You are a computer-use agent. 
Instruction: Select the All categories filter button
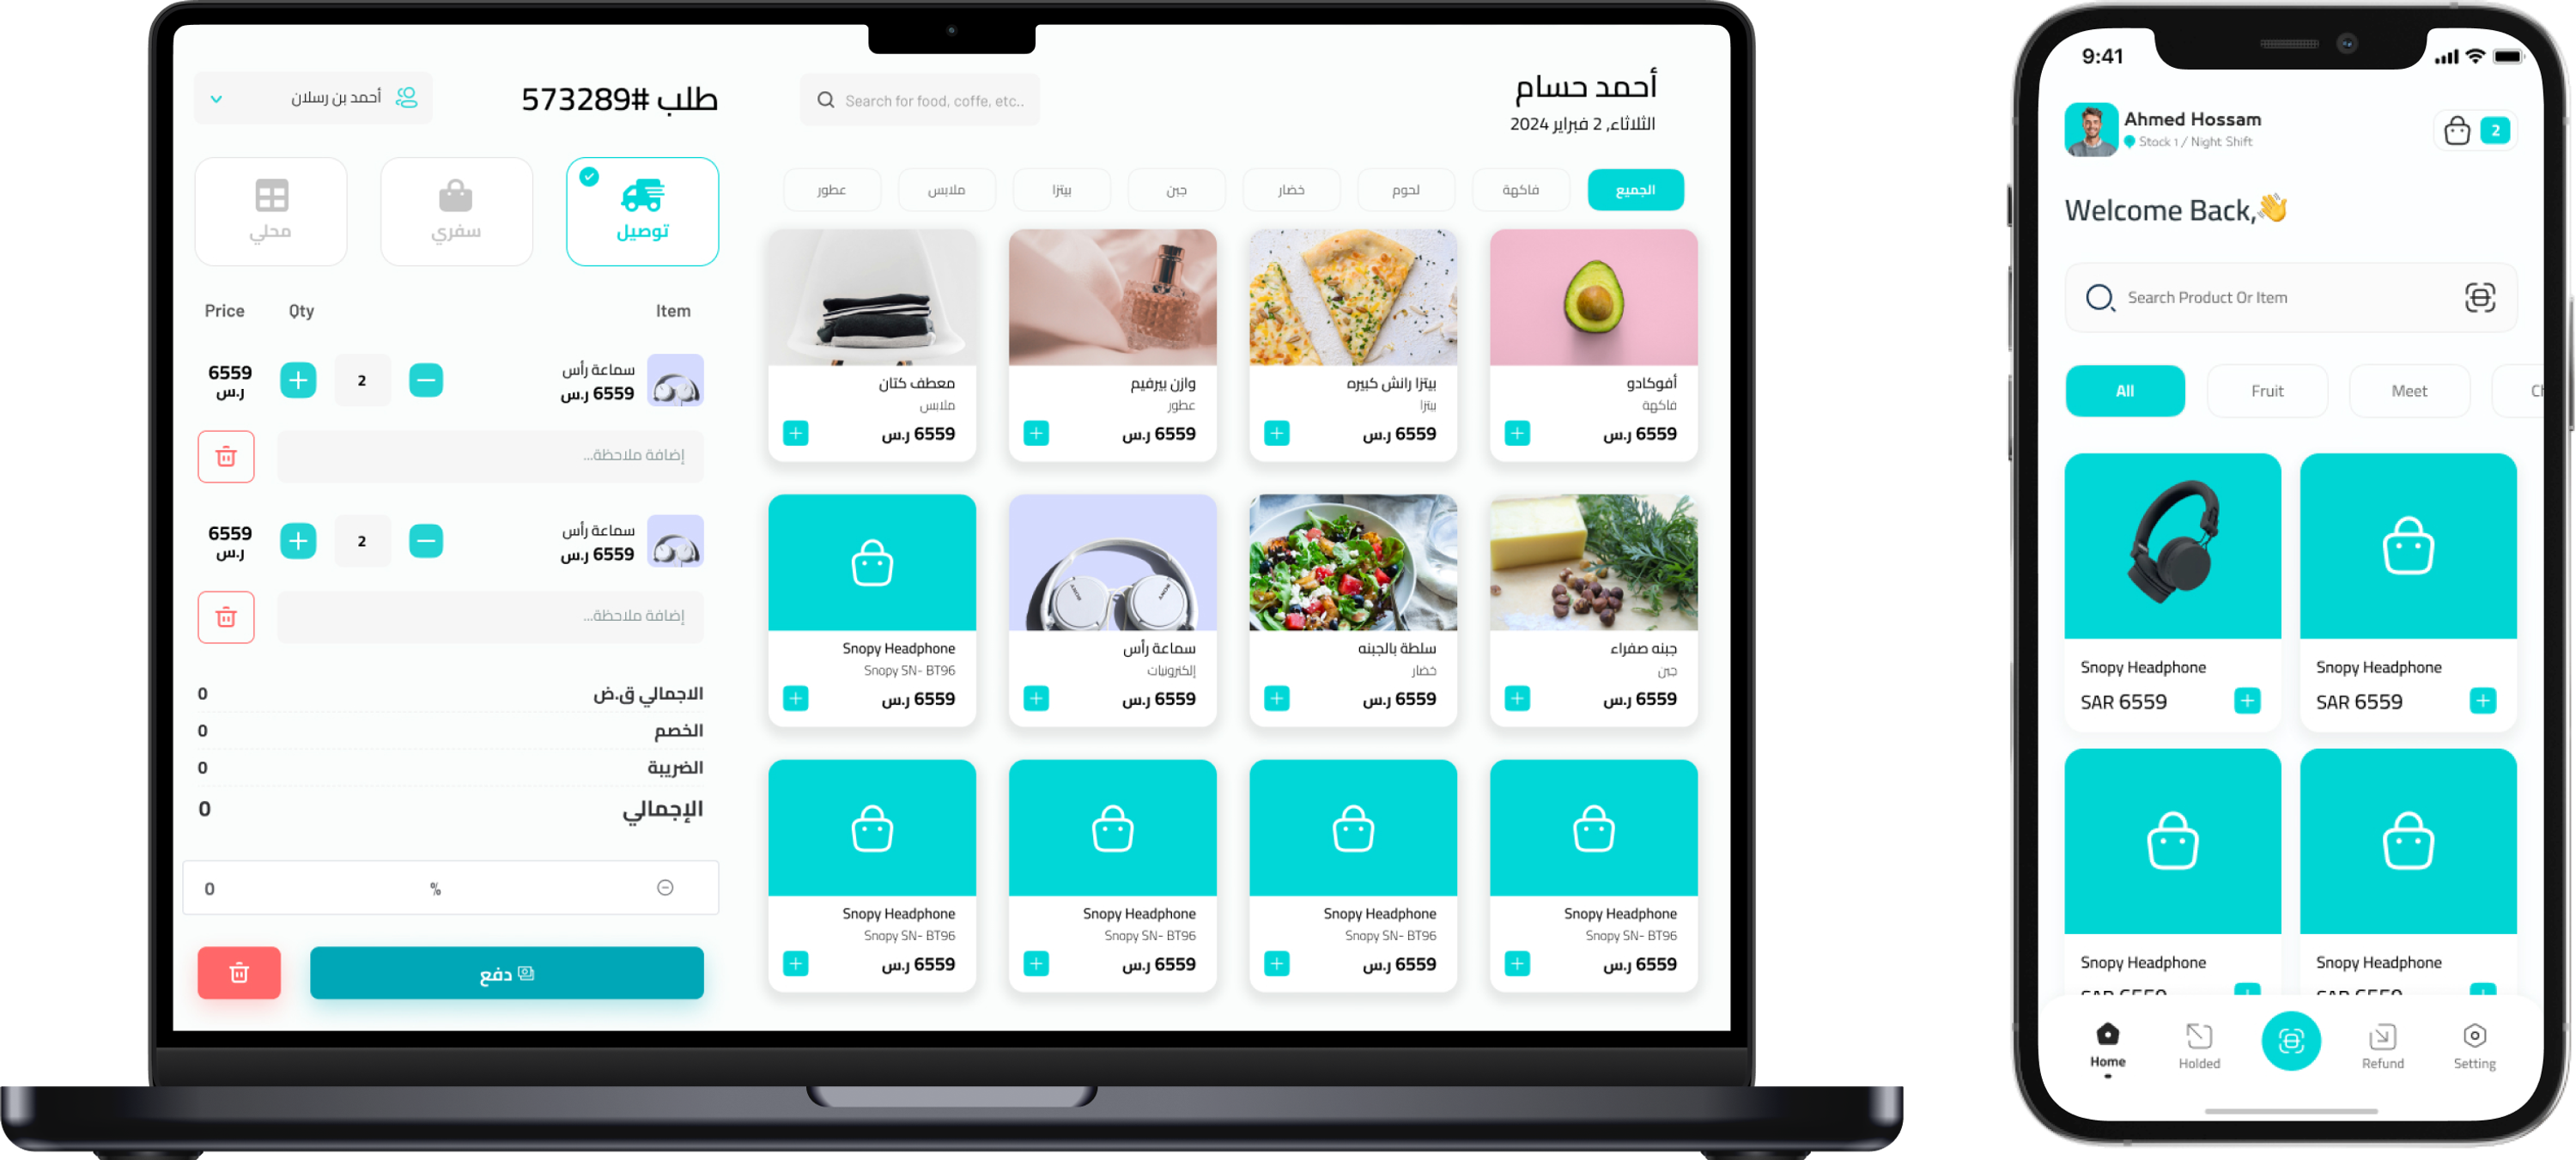point(2126,391)
